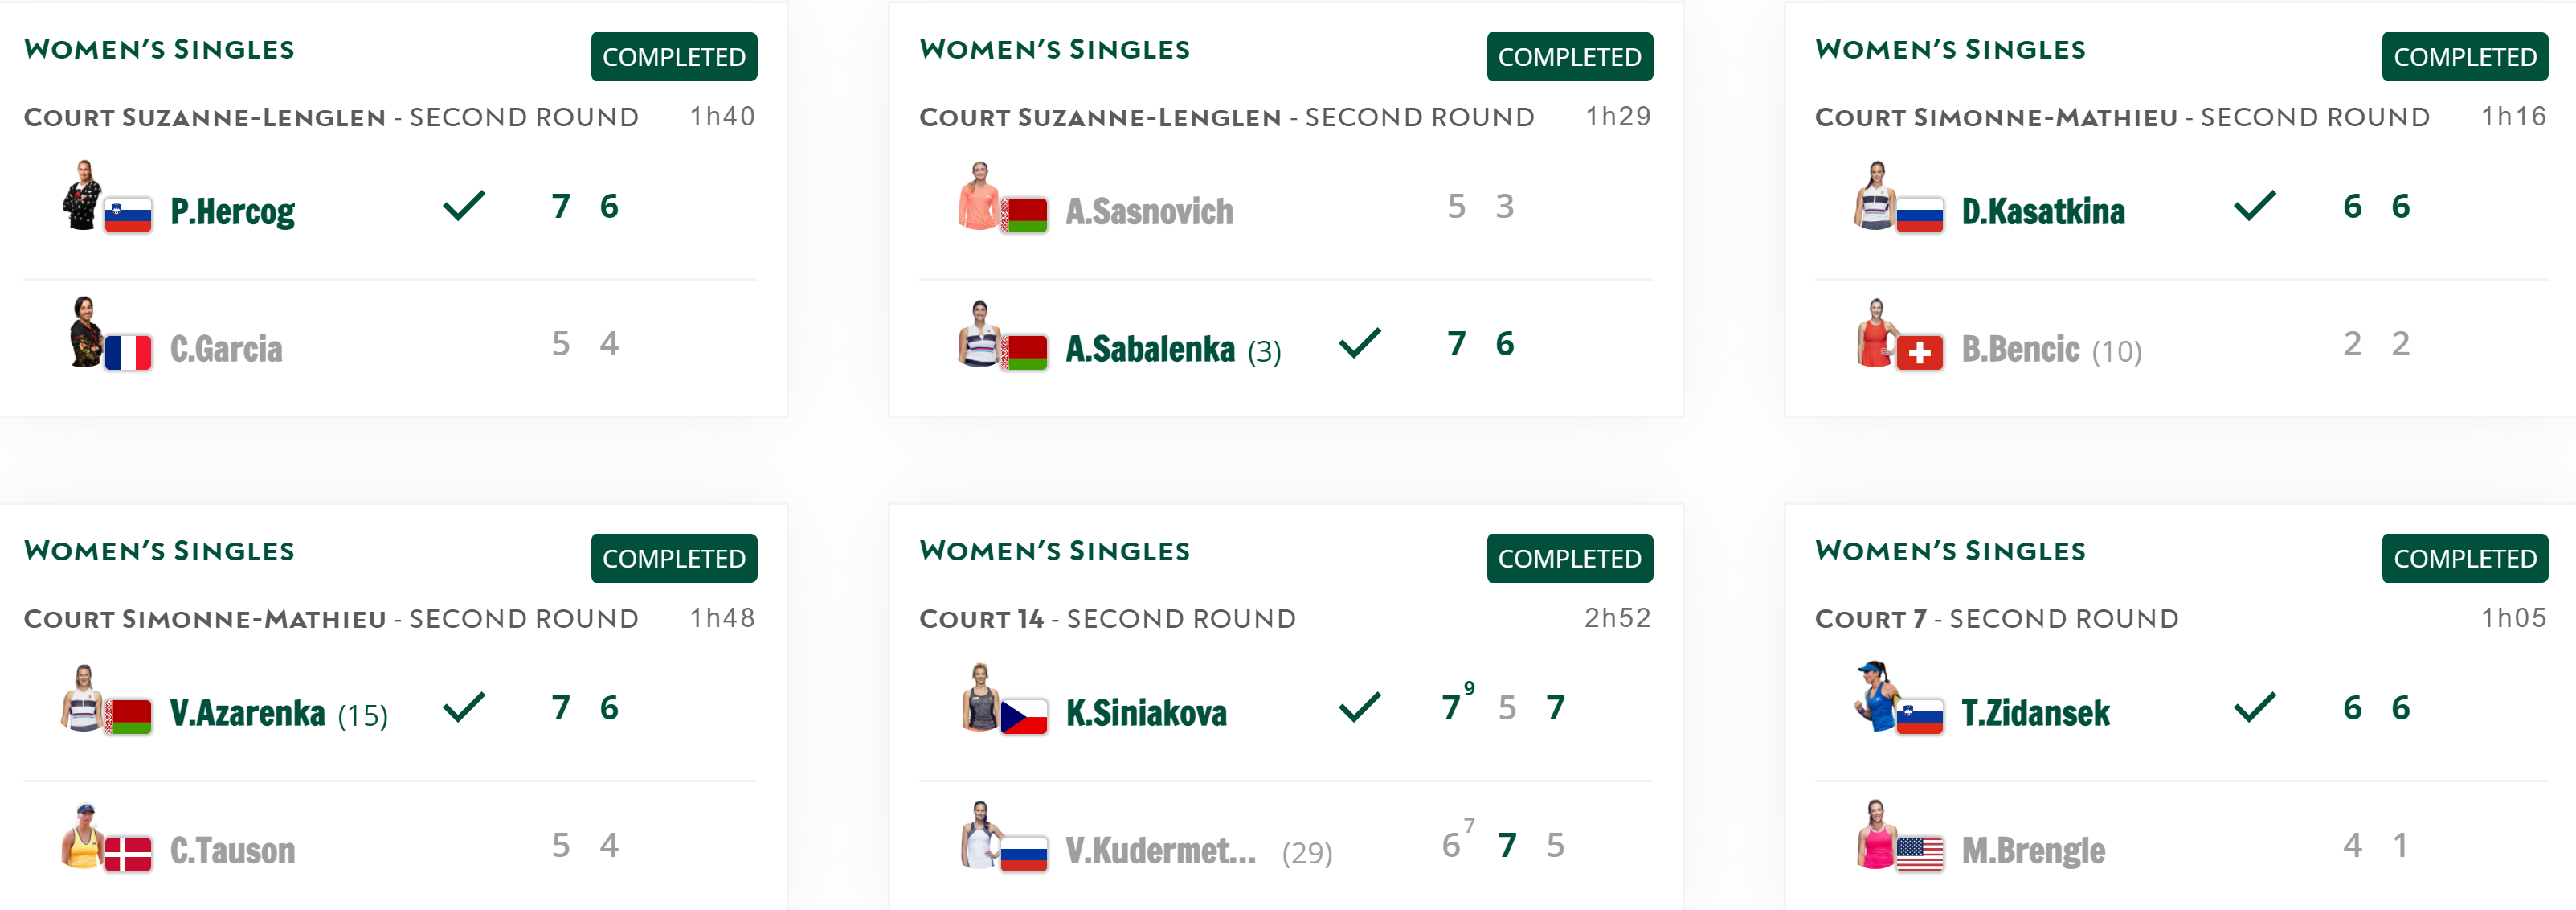
Task: Click the Swiss flag beside B.Bencic
Action: coord(1919,353)
